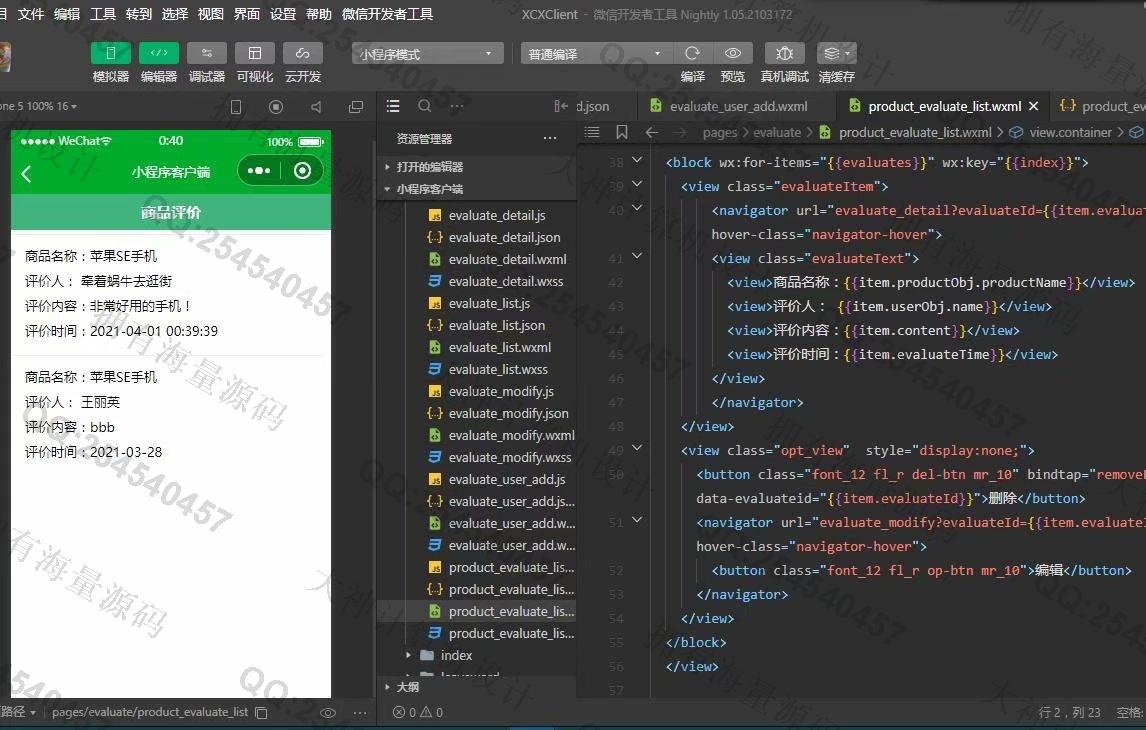Click the editor navigate forward arrow
This screenshot has height=730, width=1146.
click(680, 132)
